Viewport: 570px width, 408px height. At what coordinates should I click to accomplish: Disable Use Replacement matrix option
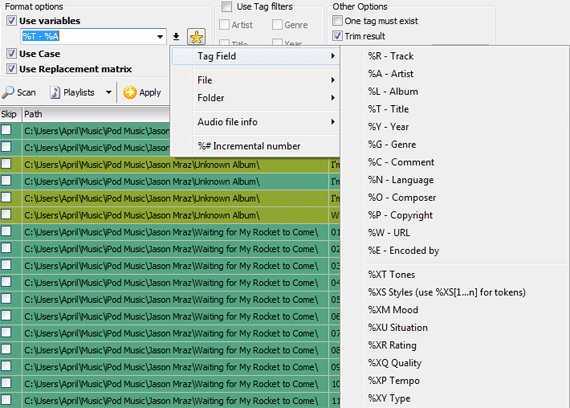(x=11, y=69)
